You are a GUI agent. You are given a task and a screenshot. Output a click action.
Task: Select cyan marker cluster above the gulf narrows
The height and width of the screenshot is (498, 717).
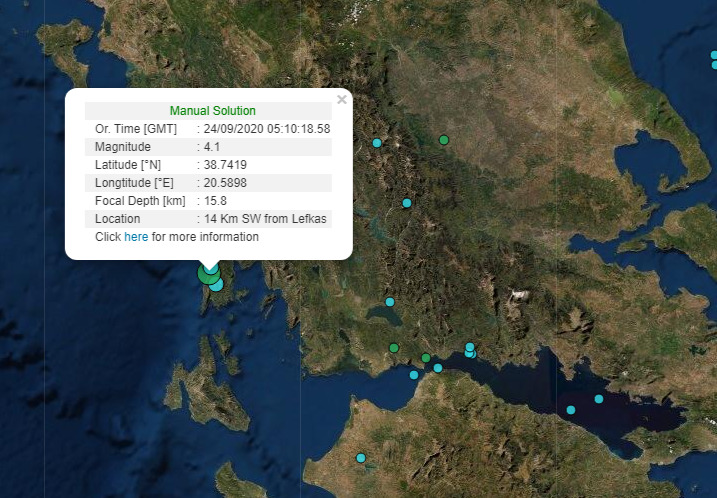point(470,351)
